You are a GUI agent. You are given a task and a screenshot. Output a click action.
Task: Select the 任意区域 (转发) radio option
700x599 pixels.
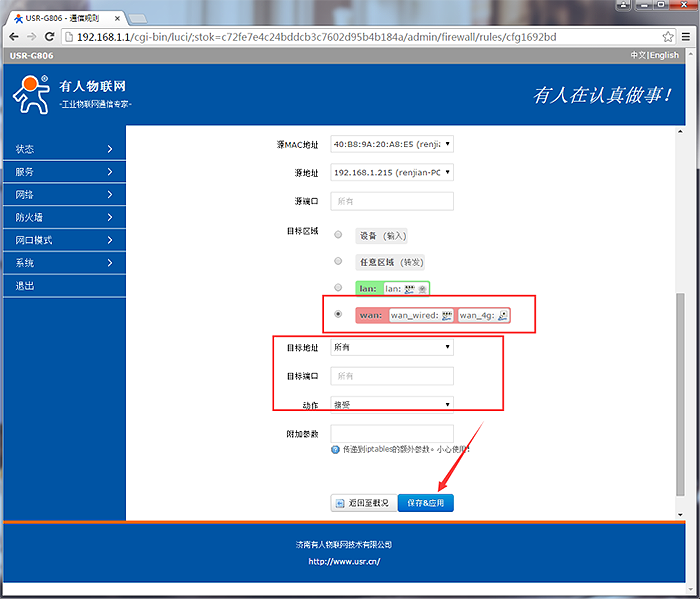(338, 261)
